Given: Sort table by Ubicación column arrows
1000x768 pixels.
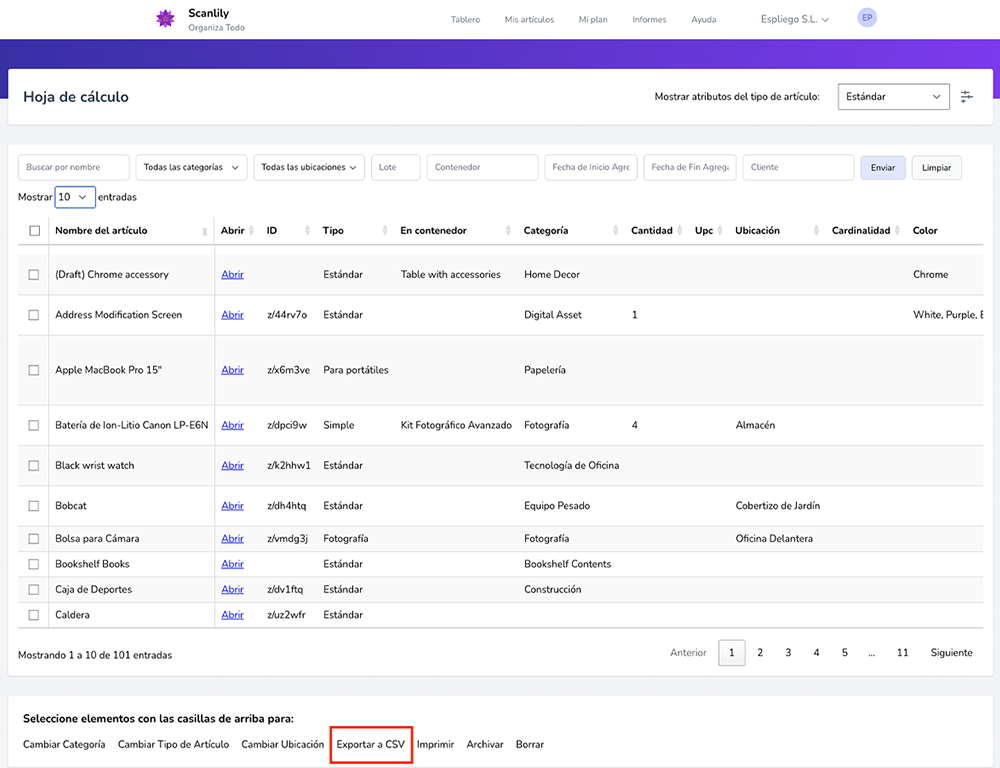Looking at the screenshot, I should (816, 231).
